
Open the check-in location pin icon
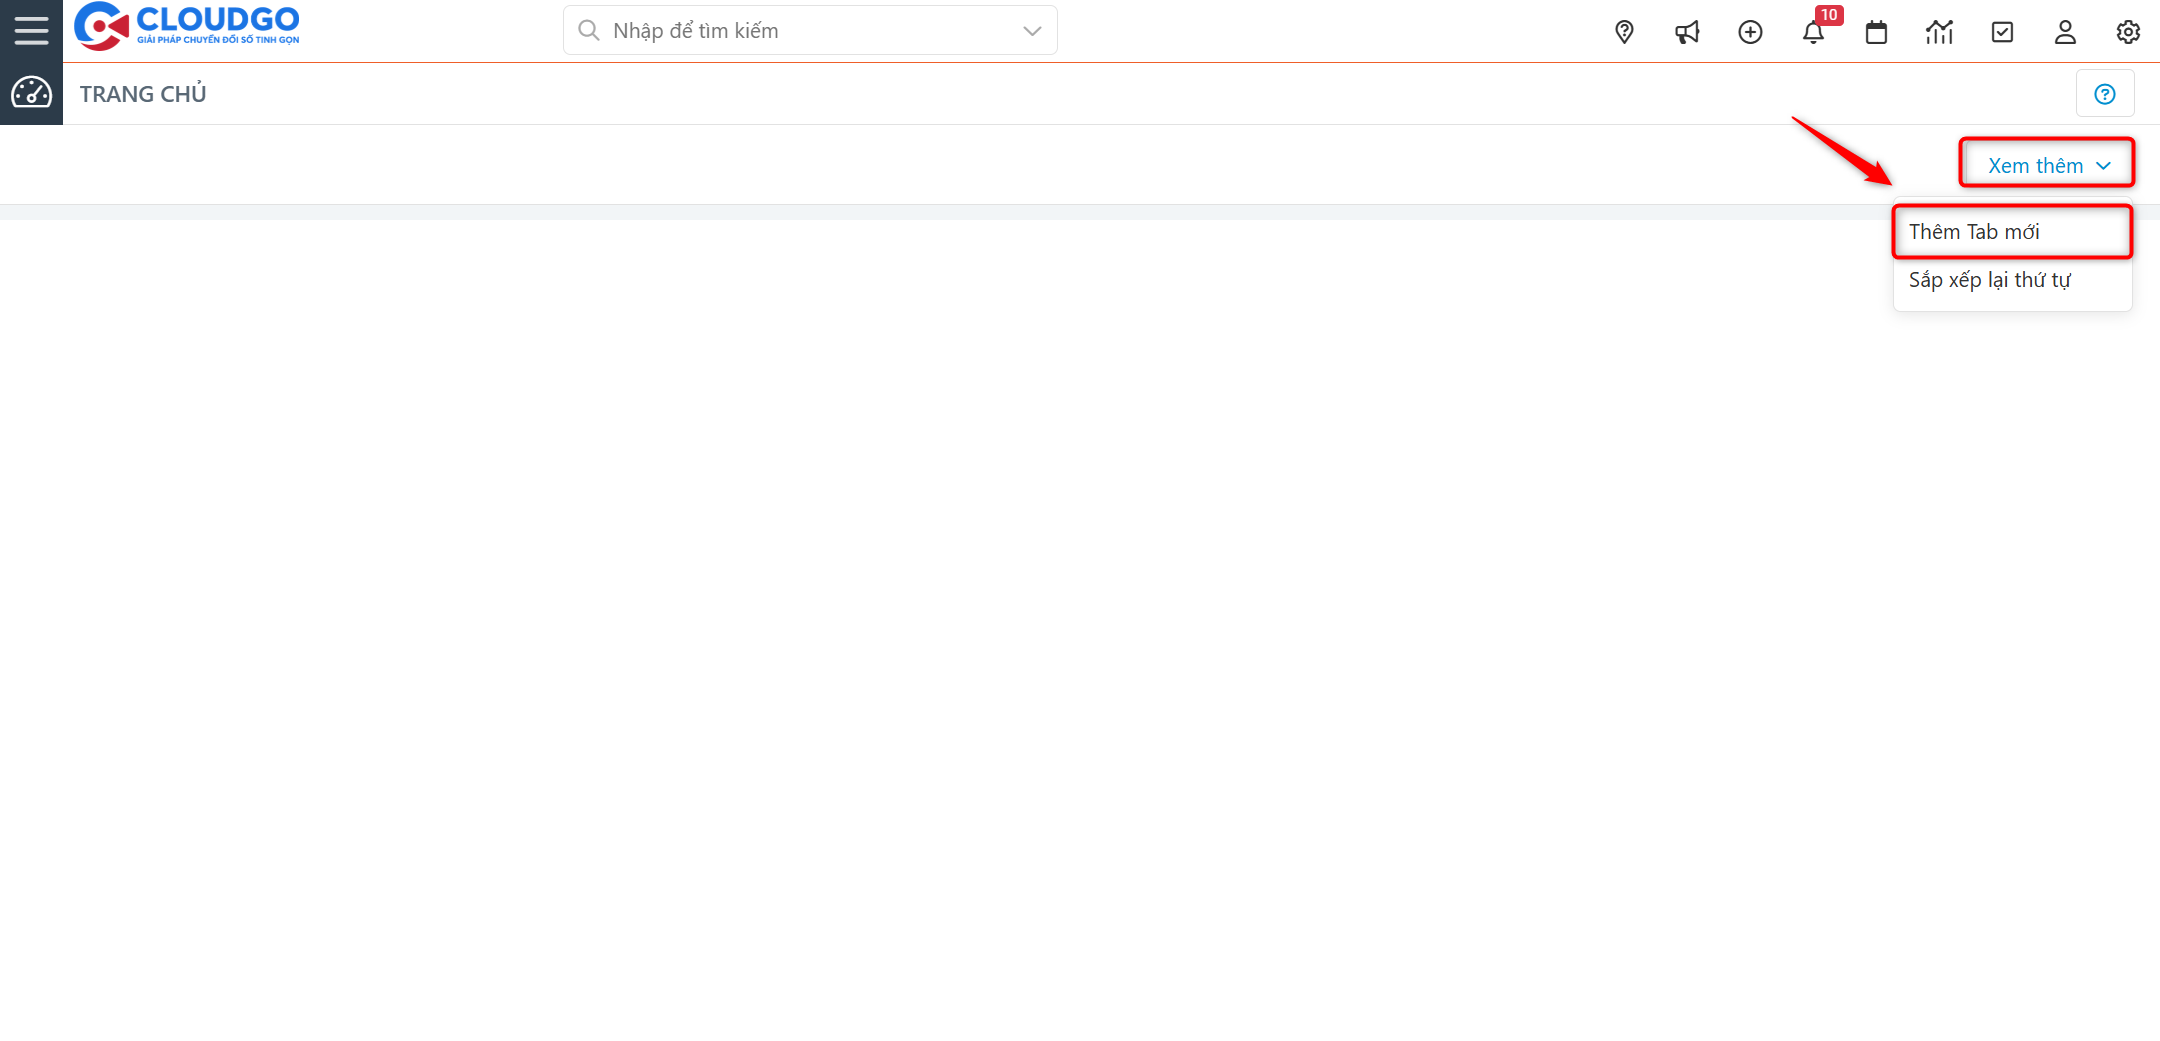tap(1623, 32)
